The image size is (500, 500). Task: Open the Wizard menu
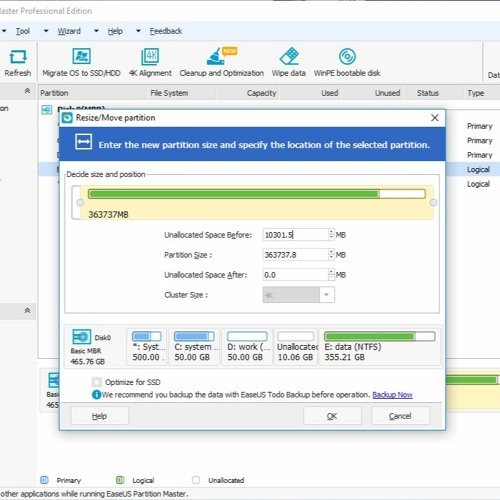(x=69, y=31)
